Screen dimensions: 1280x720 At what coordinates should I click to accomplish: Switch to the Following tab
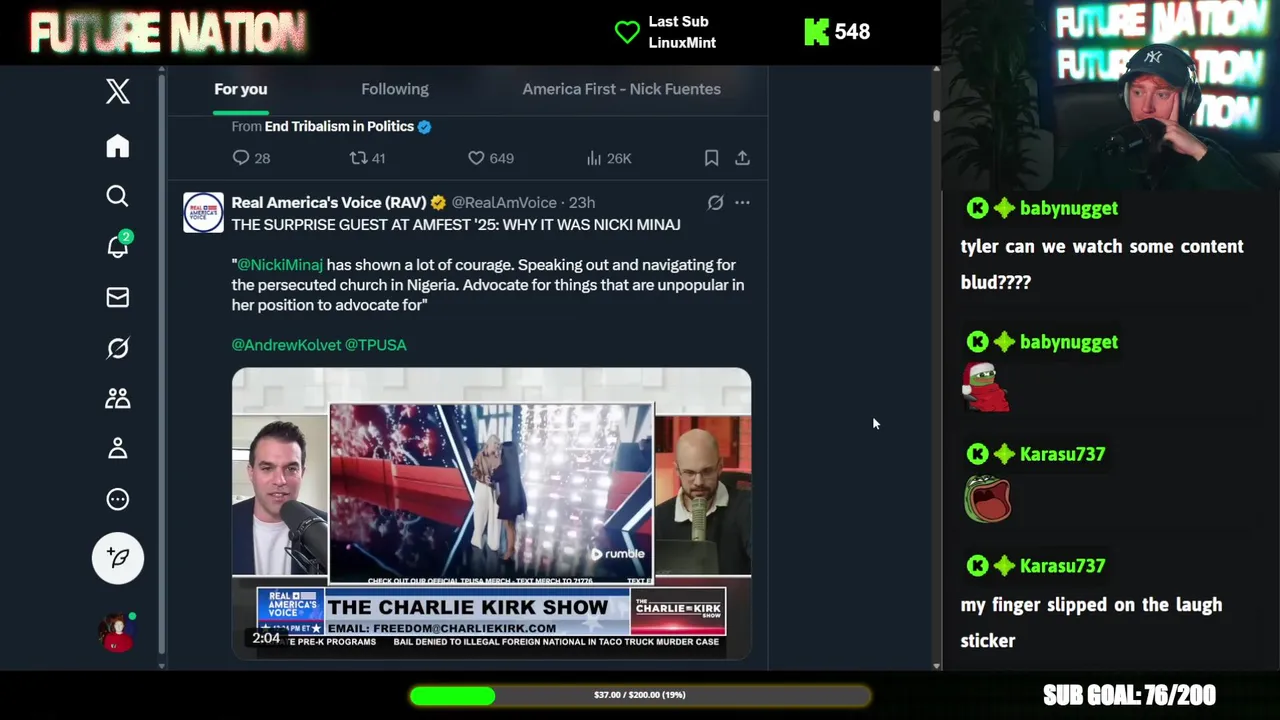[395, 89]
